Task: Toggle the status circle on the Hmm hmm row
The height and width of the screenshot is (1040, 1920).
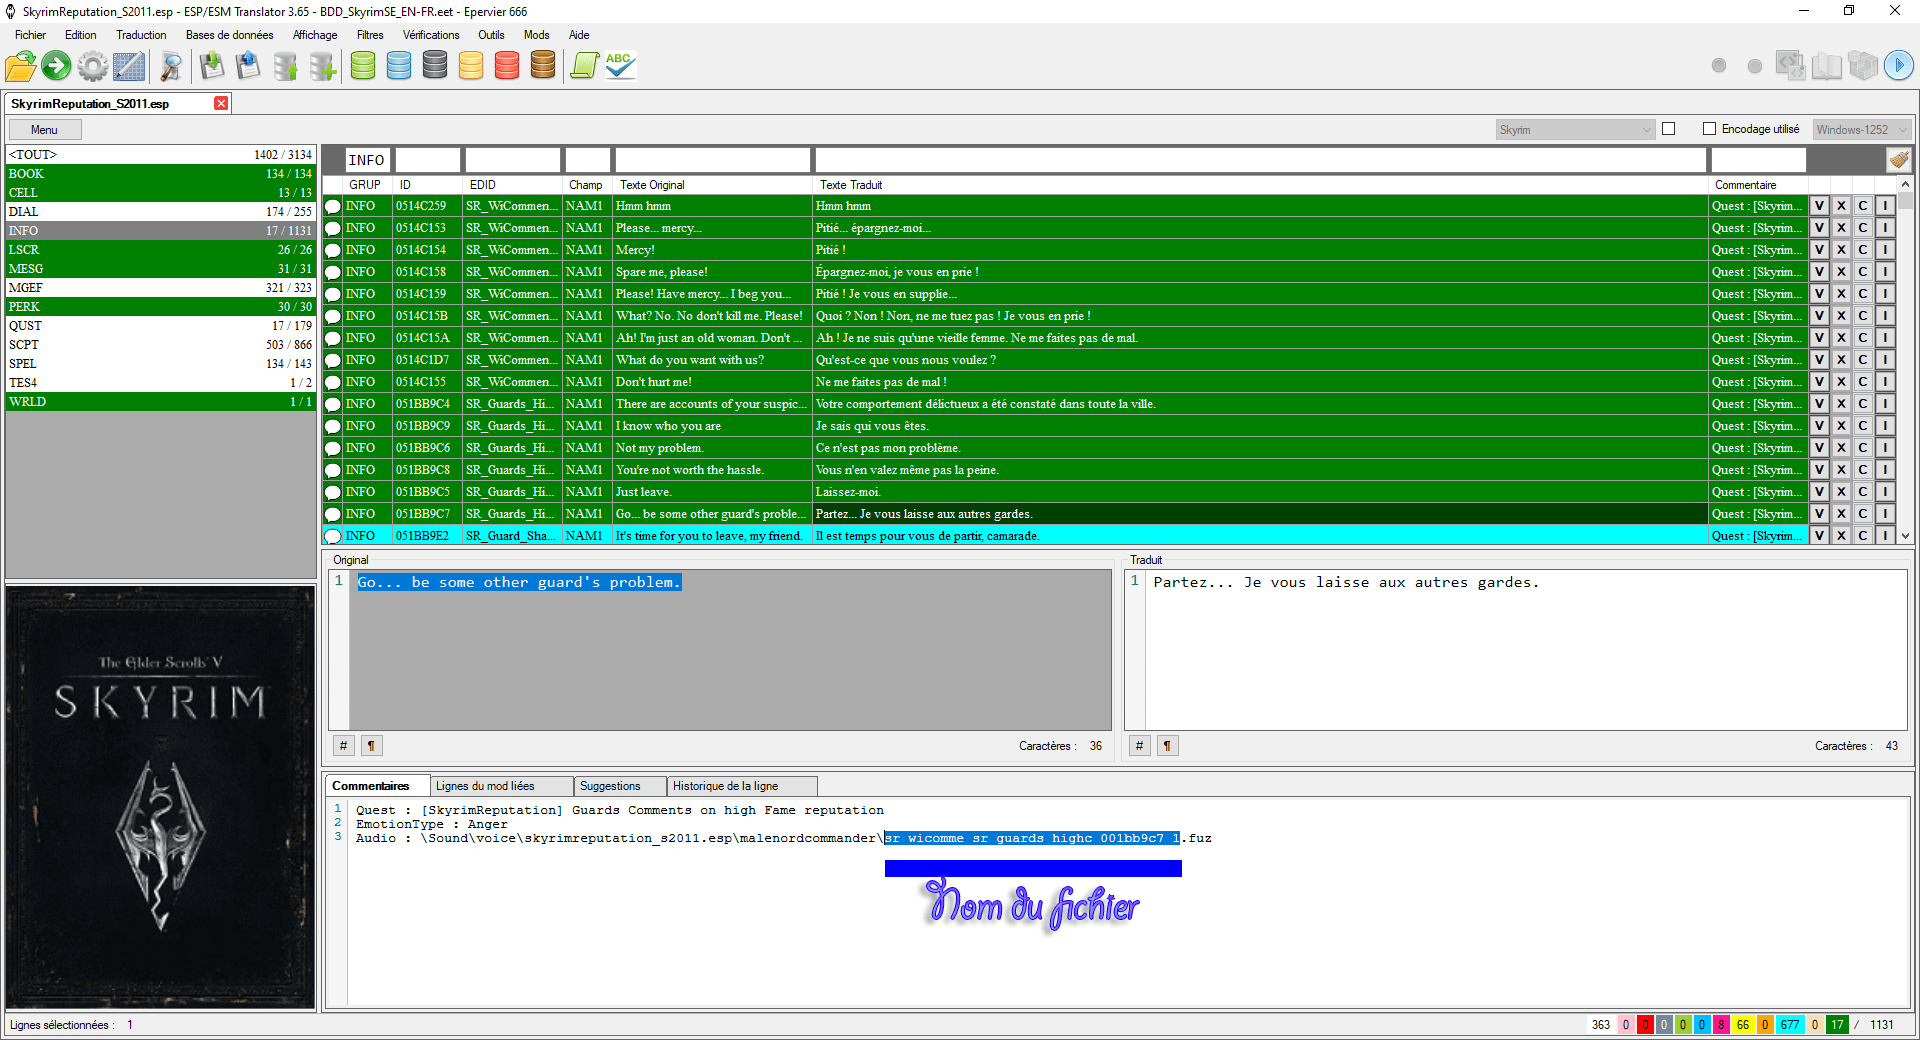Action: pos(333,206)
